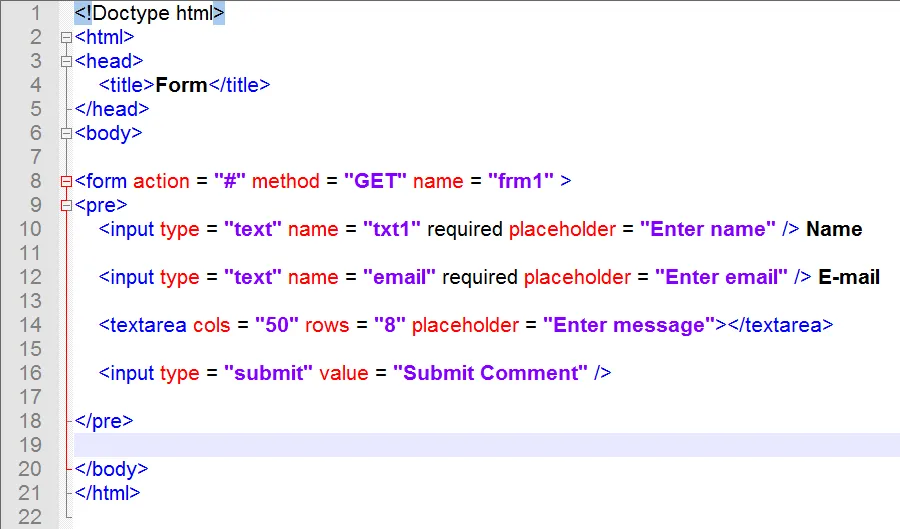Click the required keyword on line 12
The width and height of the screenshot is (900, 529).
tap(480, 277)
